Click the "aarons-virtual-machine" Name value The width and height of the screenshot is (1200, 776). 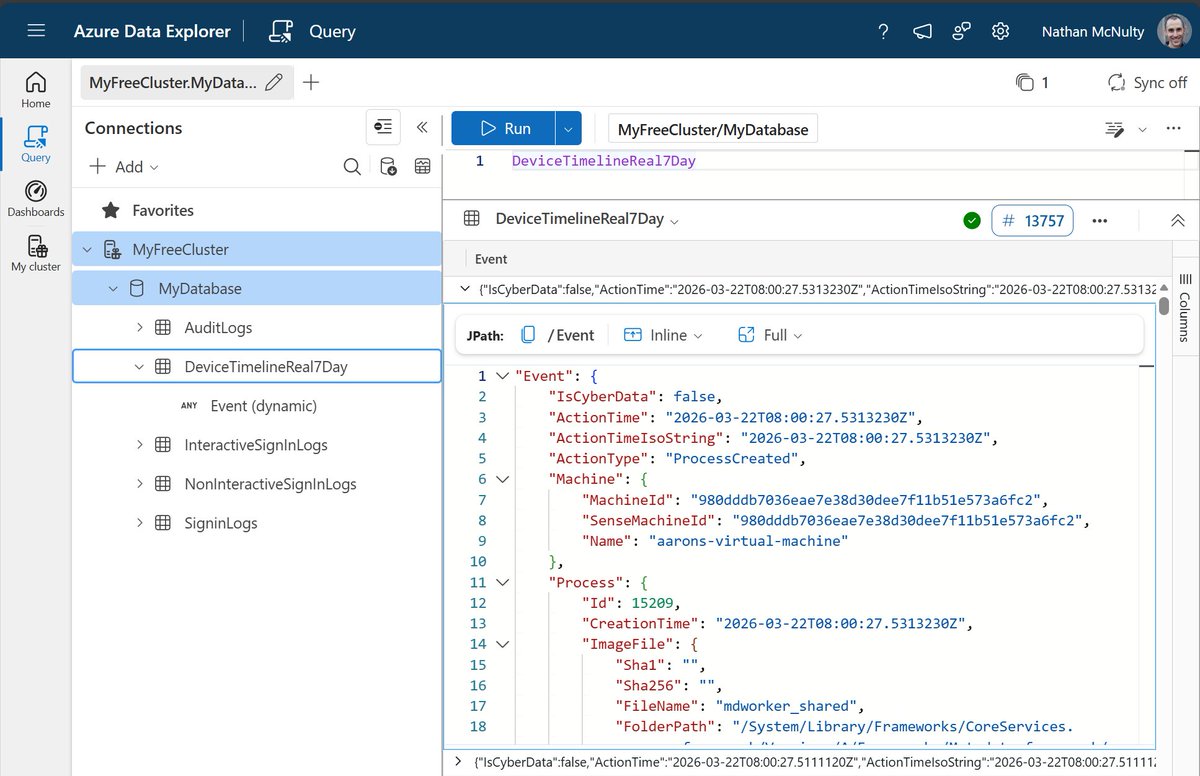[748, 541]
